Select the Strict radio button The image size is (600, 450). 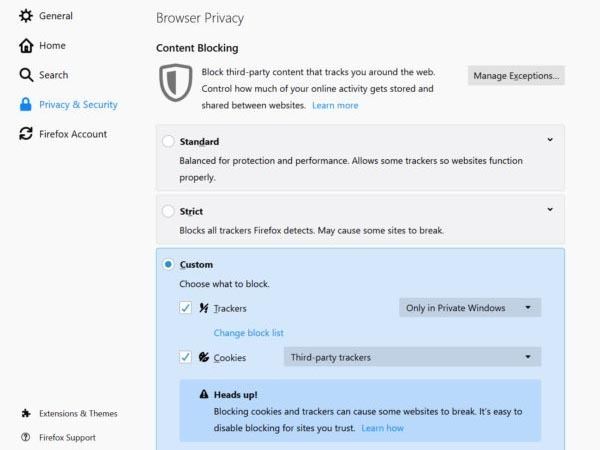point(168,211)
